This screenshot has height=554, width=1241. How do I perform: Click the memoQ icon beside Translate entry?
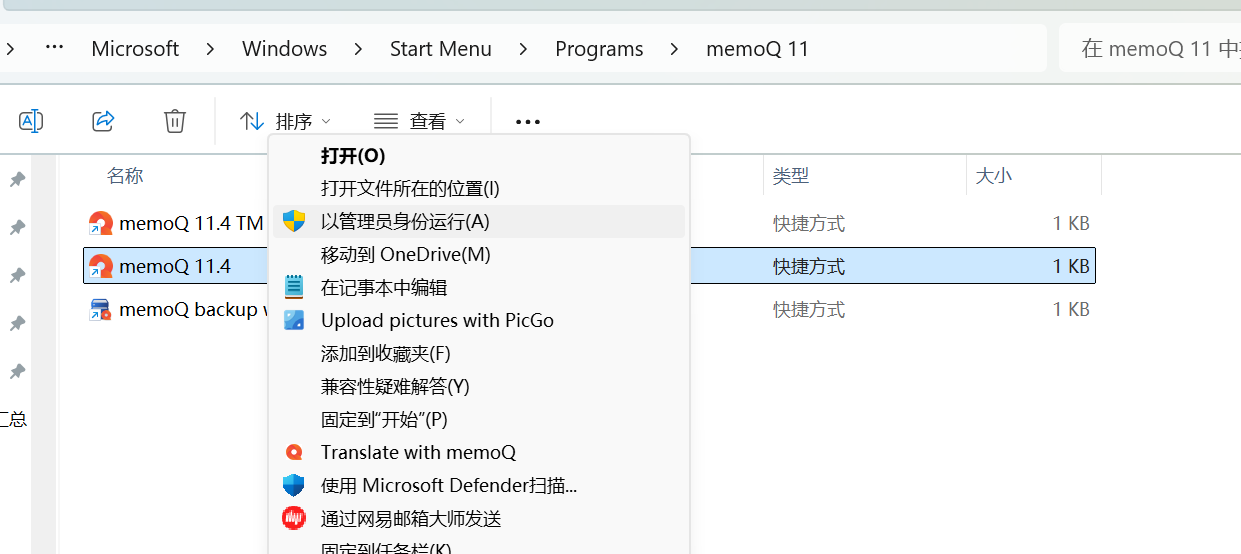coord(294,452)
